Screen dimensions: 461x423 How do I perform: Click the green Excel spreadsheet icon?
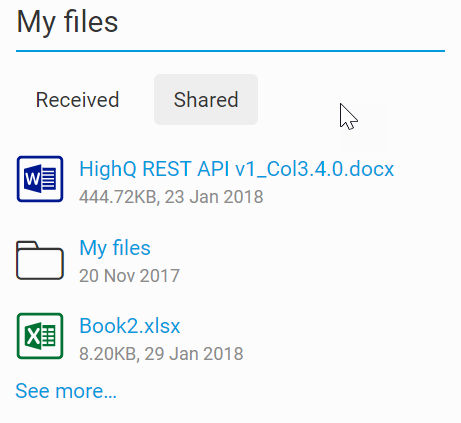(40, 336)
